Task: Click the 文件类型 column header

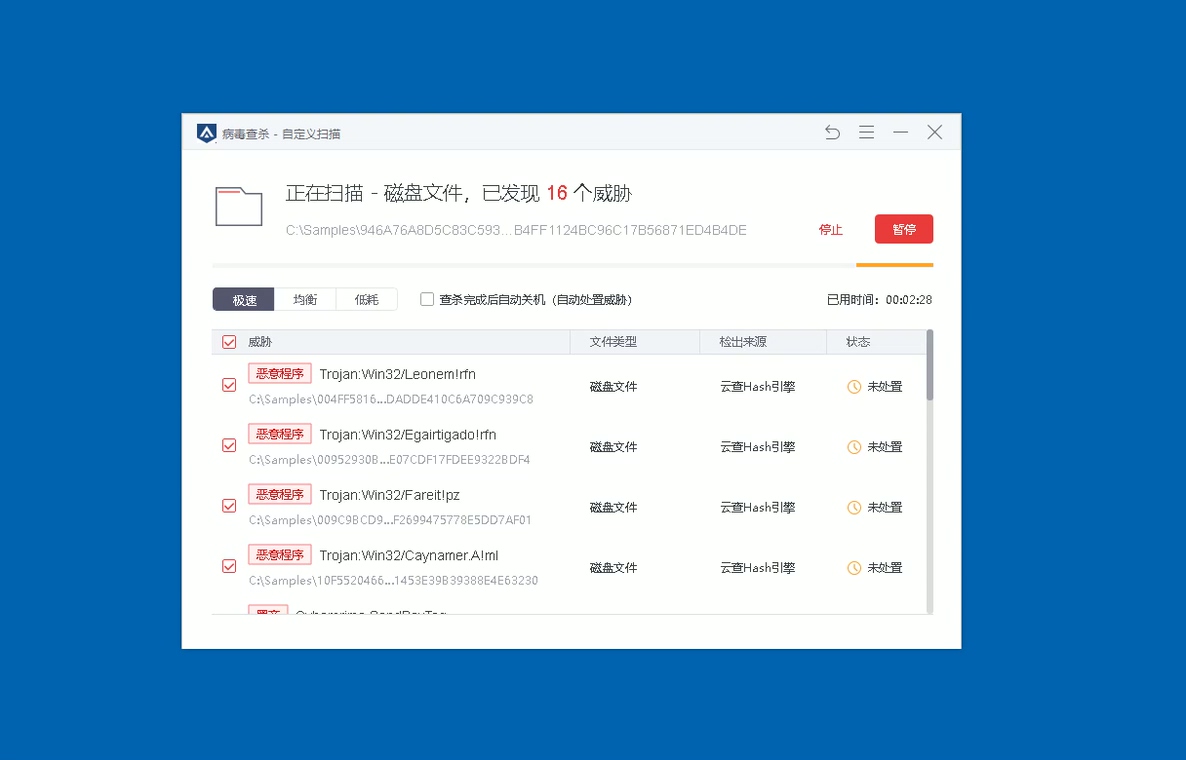Action: [613, 342]
